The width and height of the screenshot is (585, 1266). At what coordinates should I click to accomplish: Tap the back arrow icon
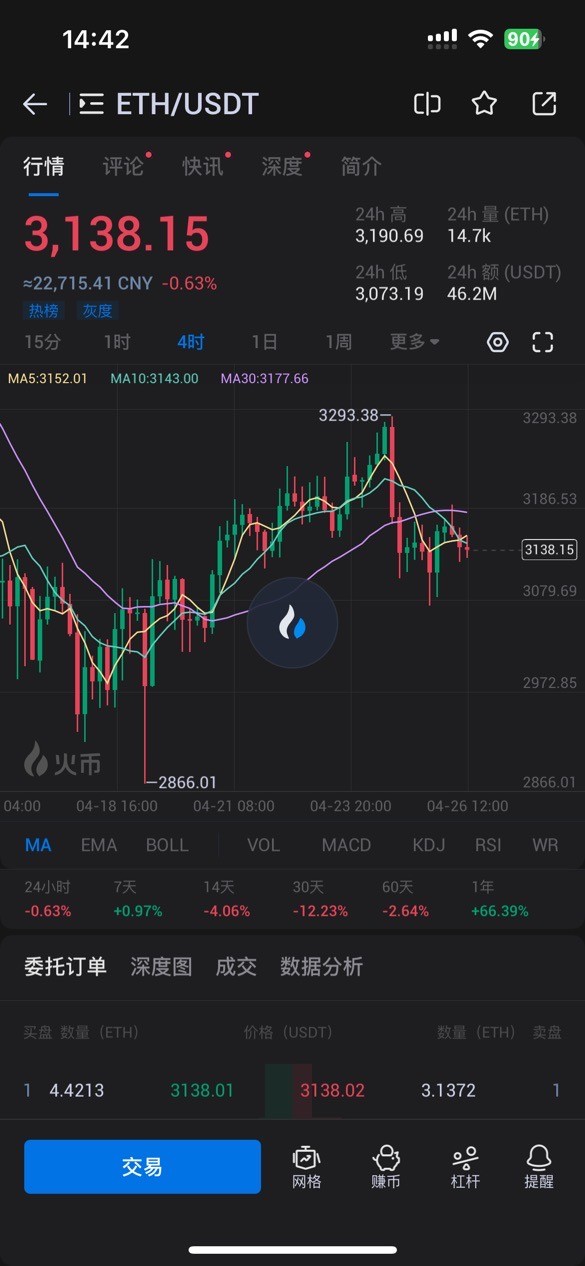coord(35,104)
